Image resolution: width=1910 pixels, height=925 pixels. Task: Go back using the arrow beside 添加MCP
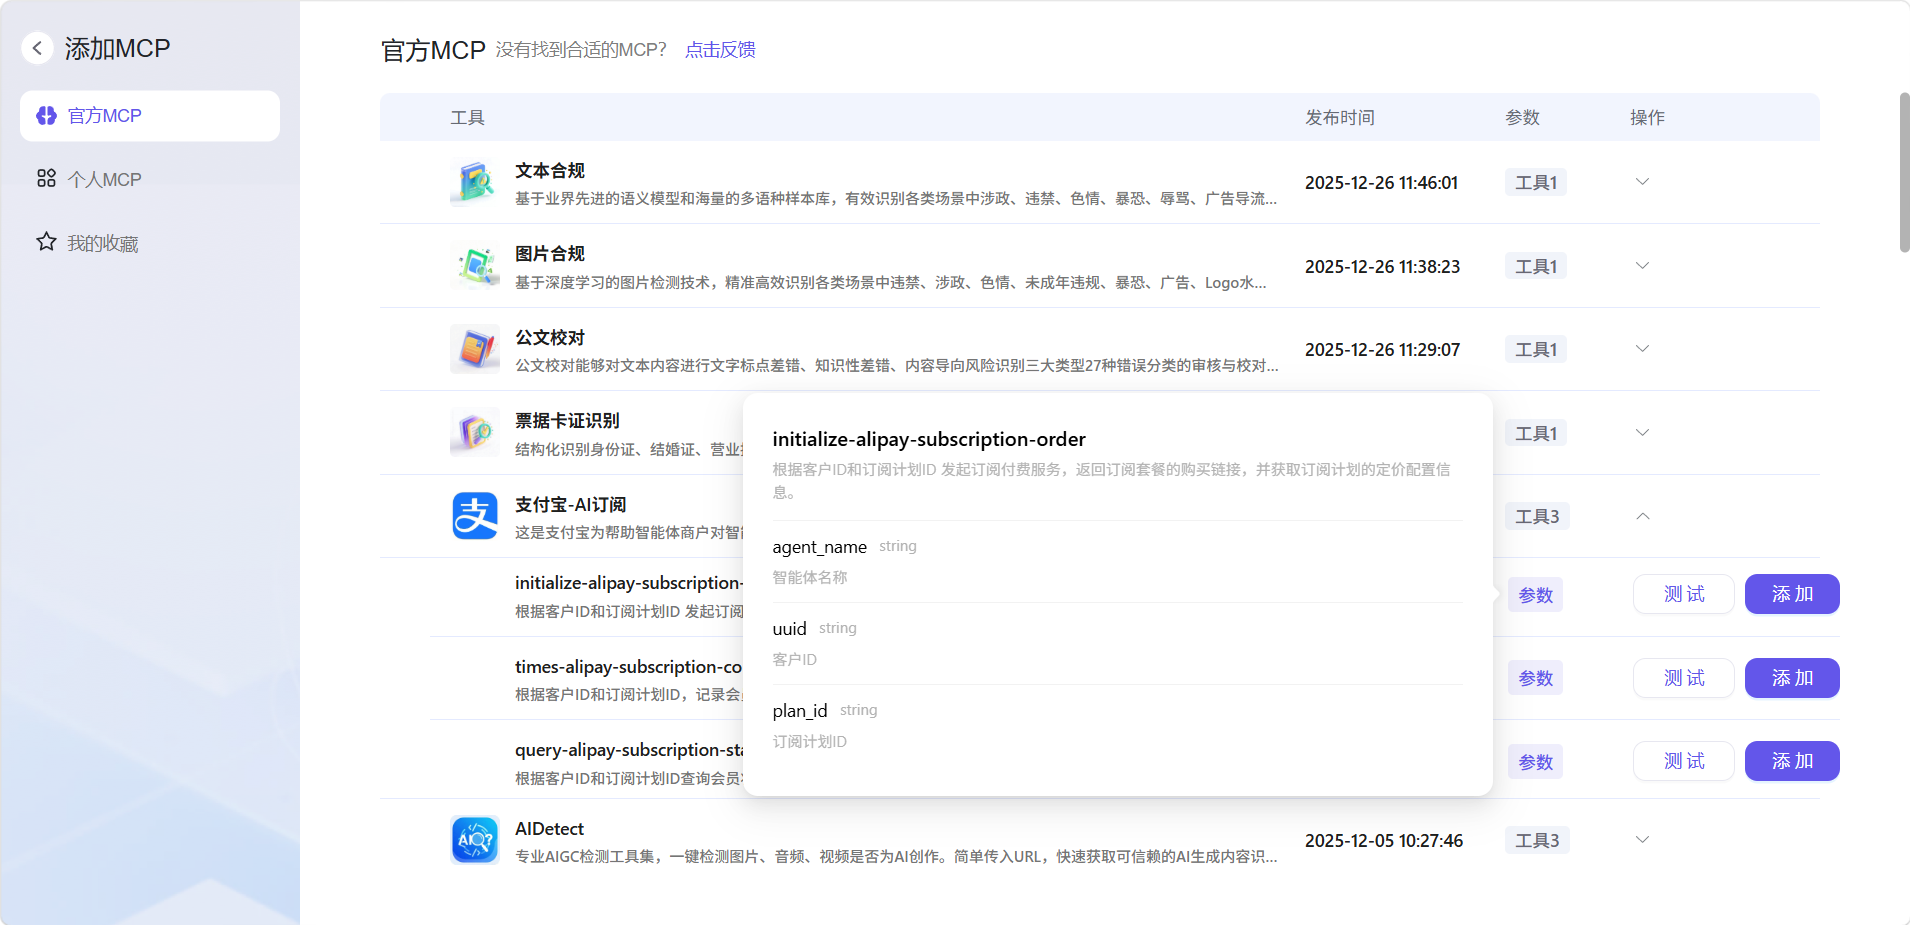[x=37, y=48]
